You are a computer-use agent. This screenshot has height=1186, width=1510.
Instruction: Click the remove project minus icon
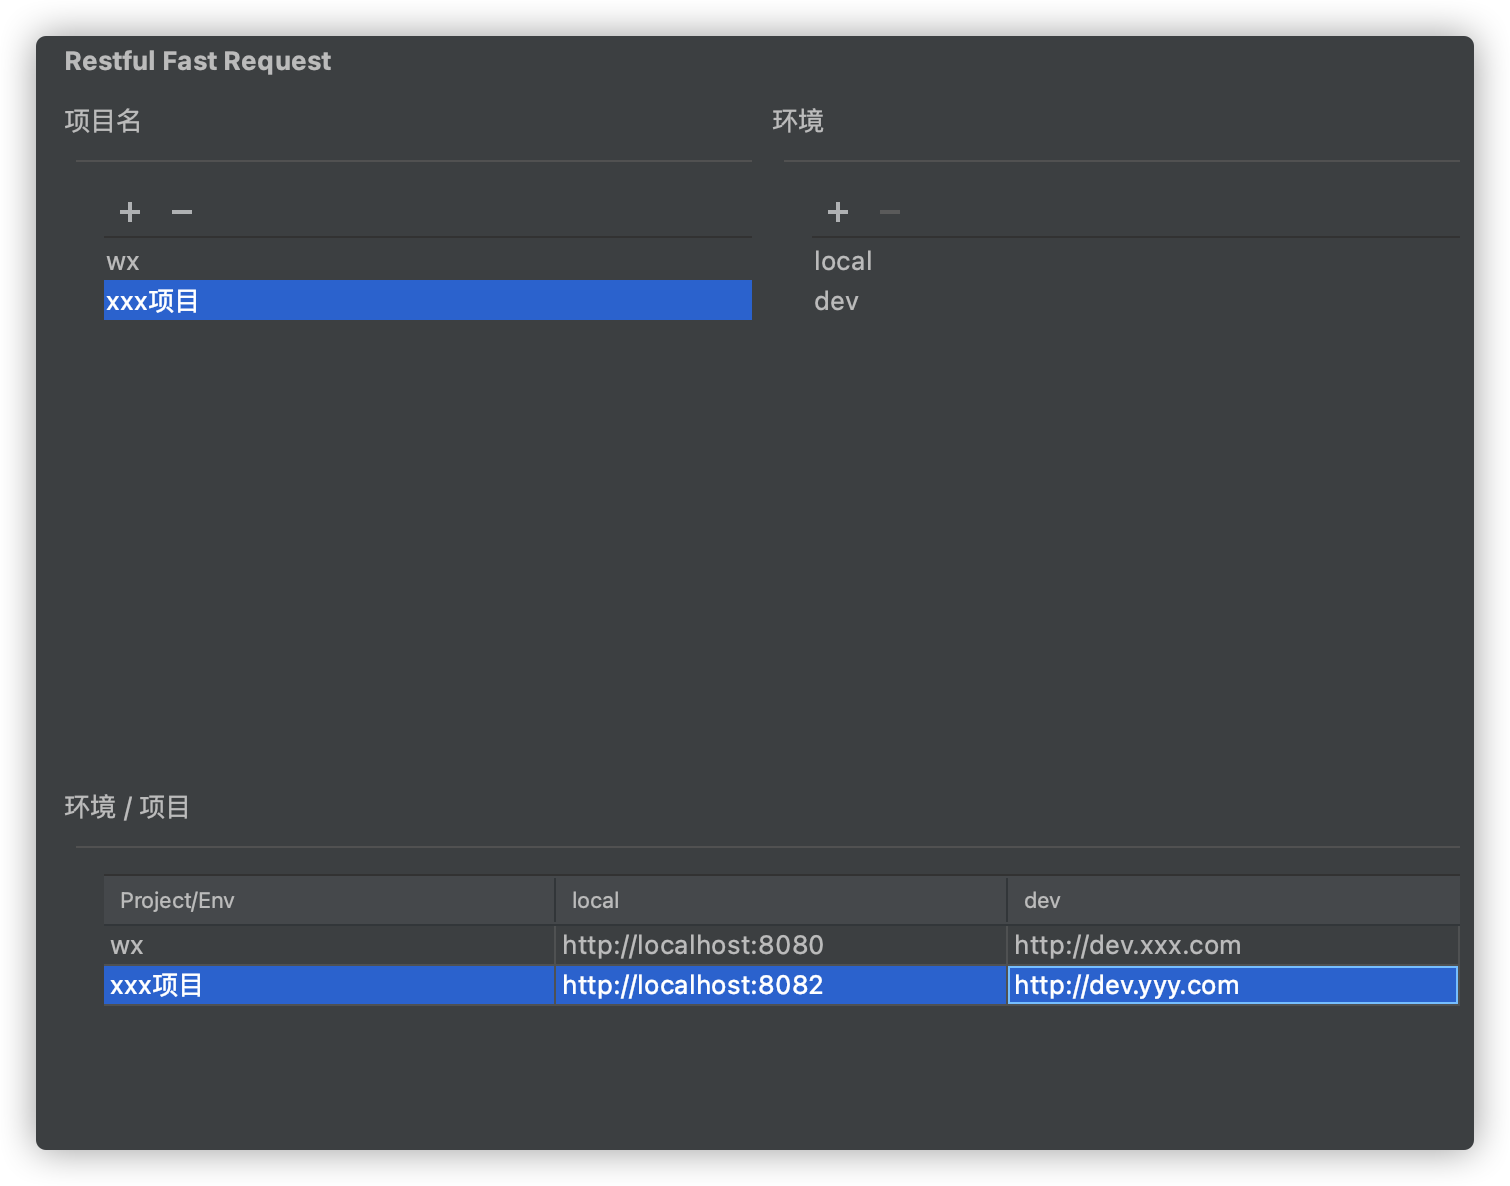point(181,212)
